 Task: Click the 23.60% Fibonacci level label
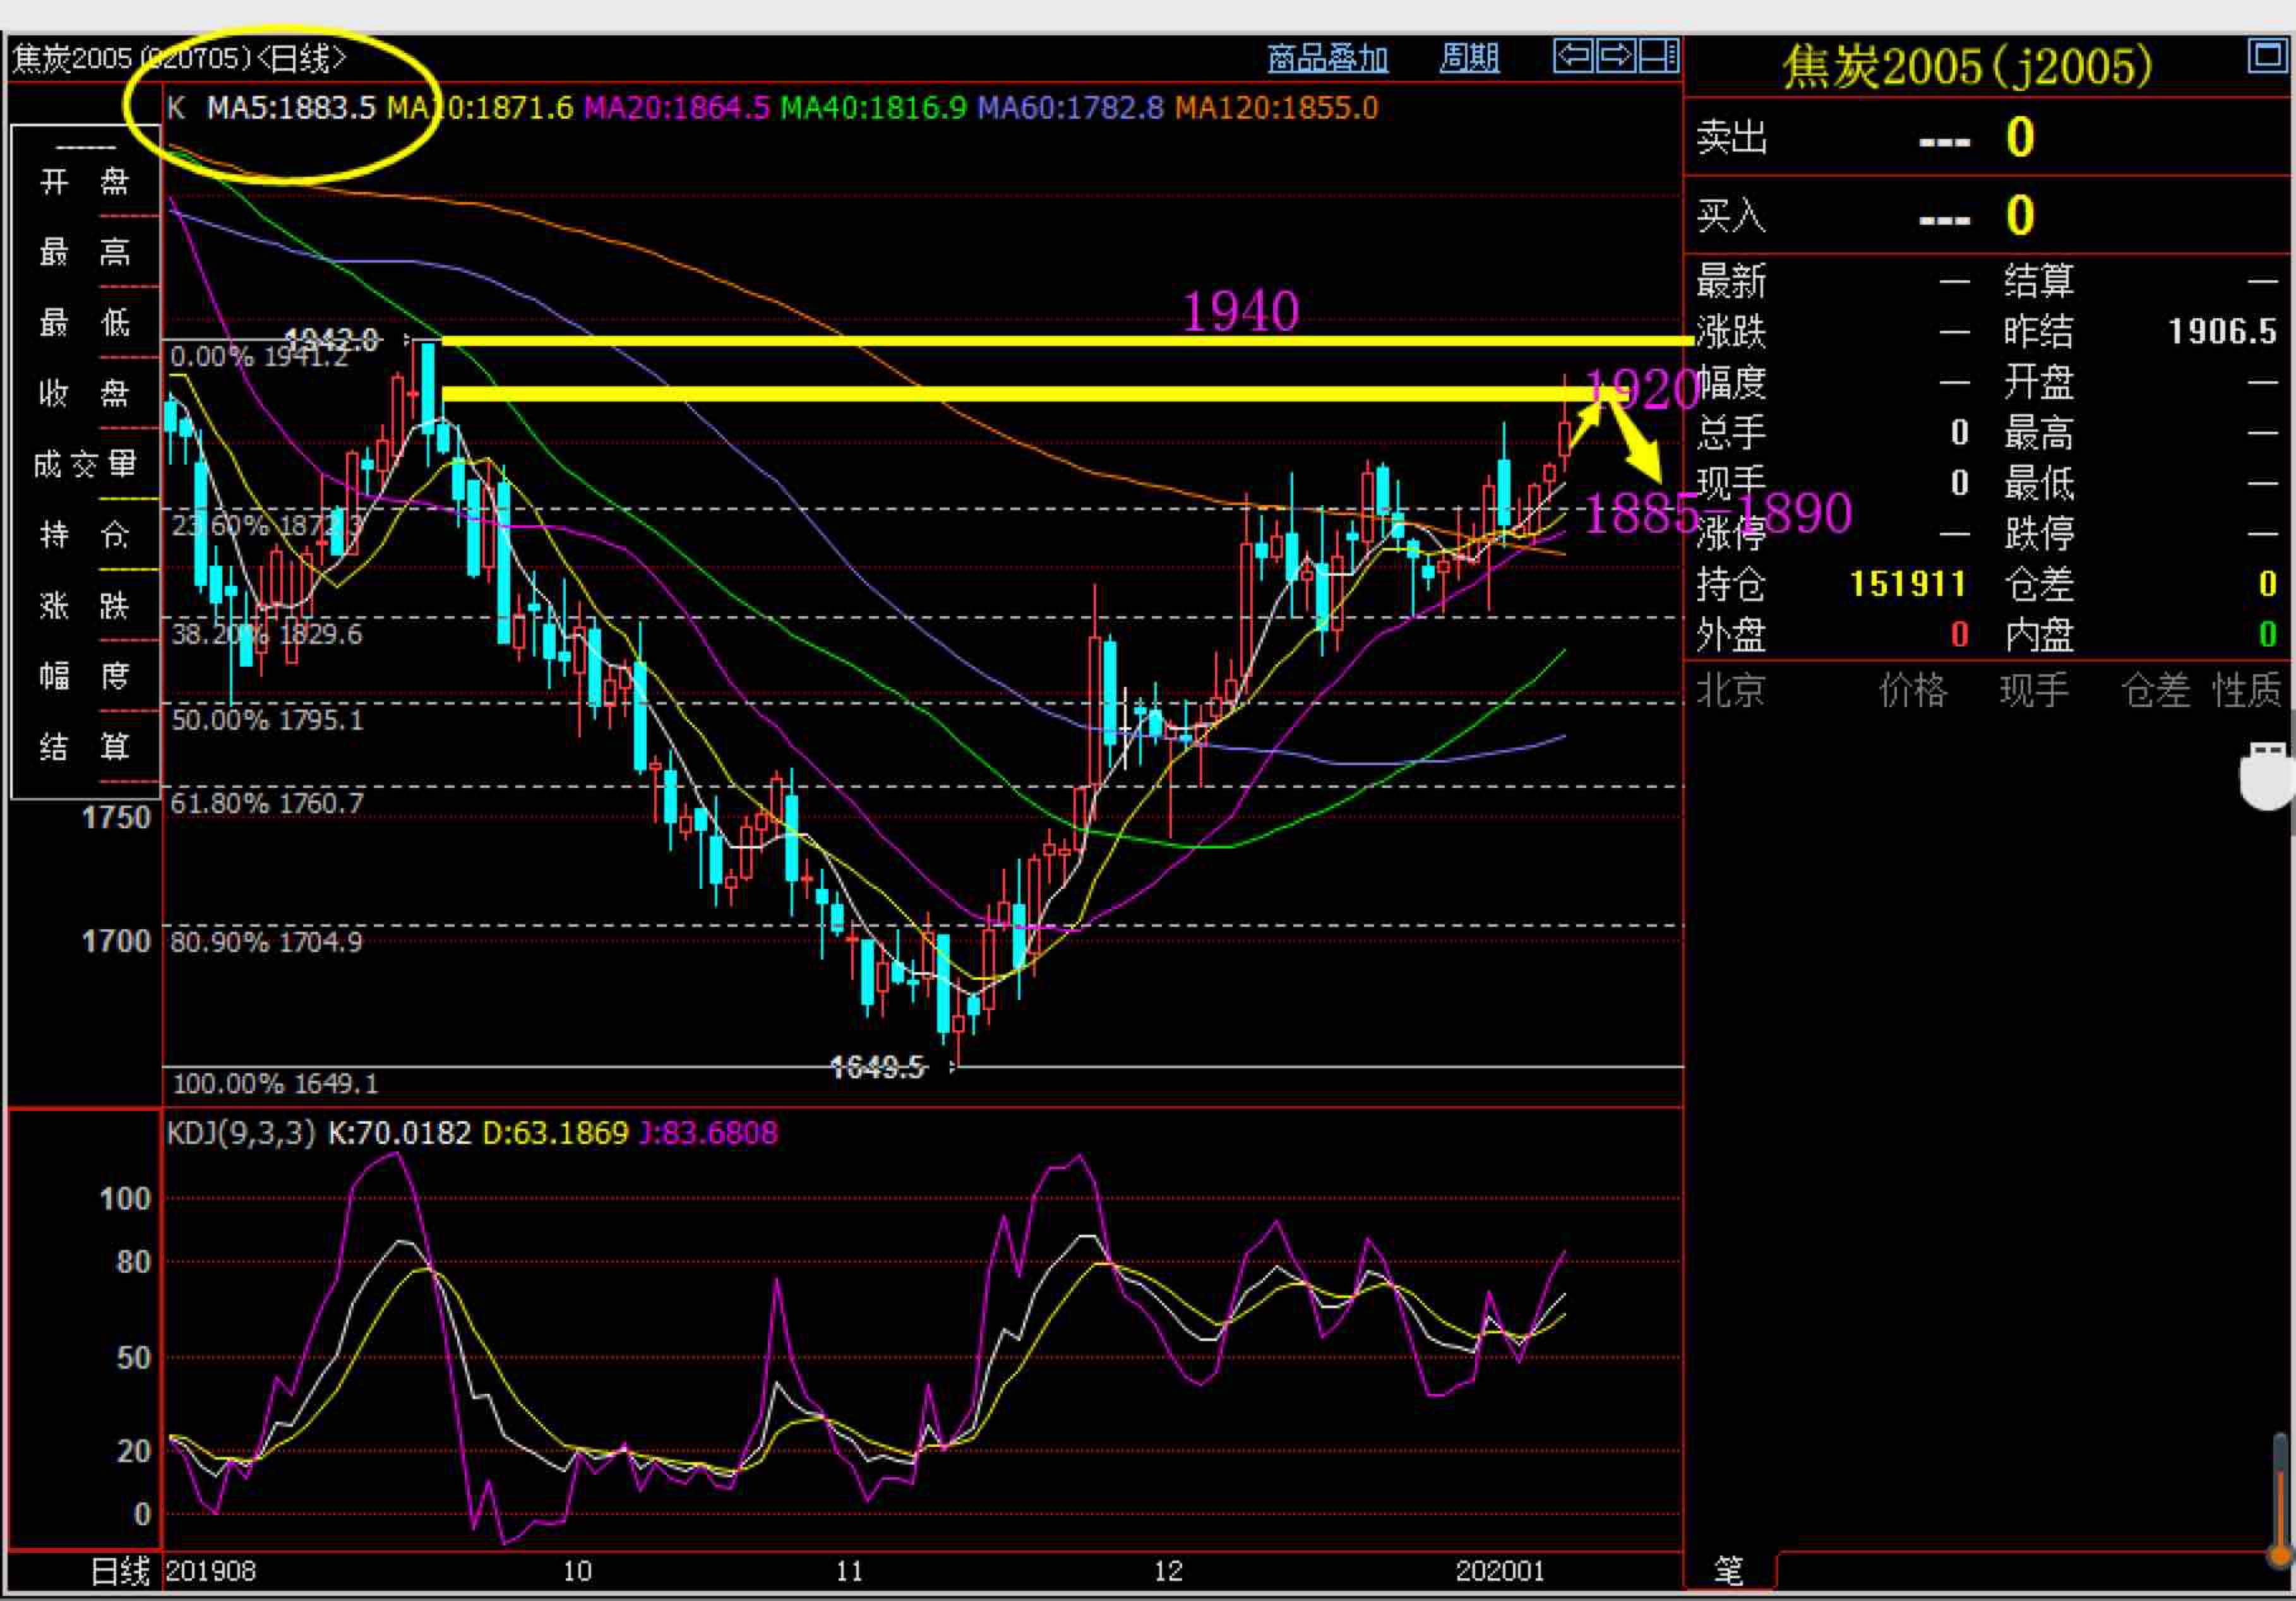coord(267,526)
